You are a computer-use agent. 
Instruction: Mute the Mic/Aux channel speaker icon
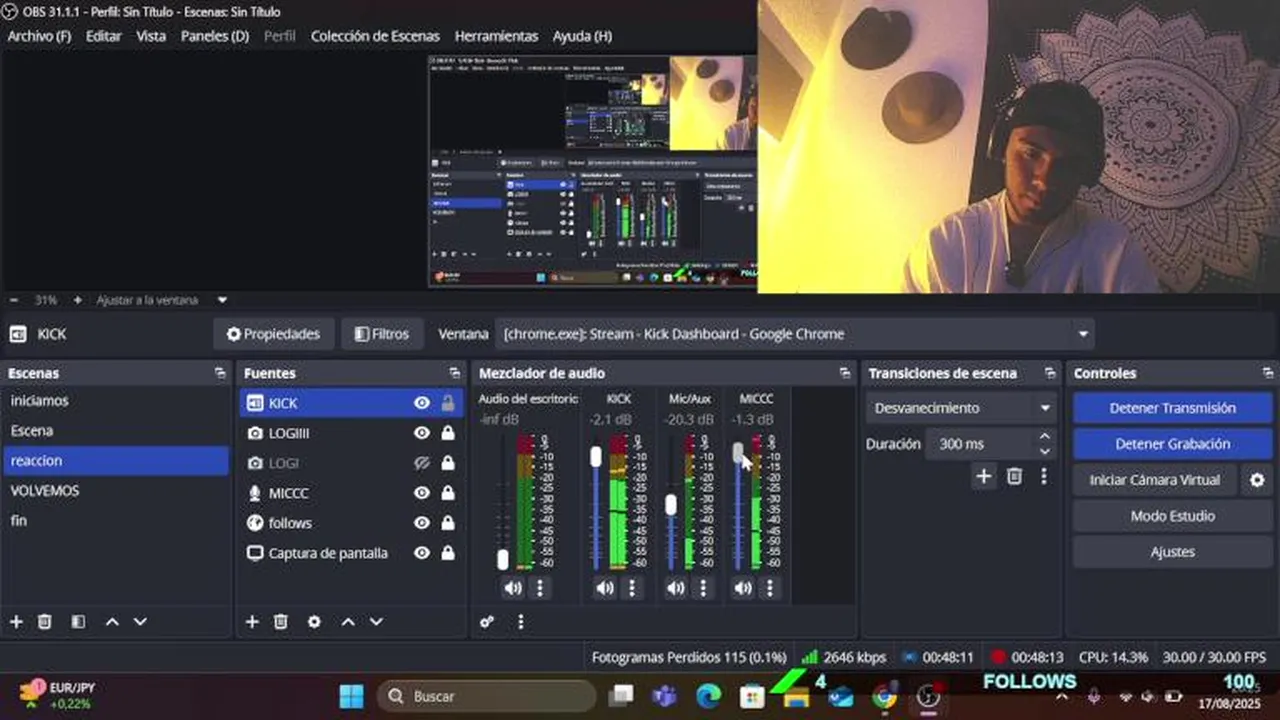click(676, 588)
